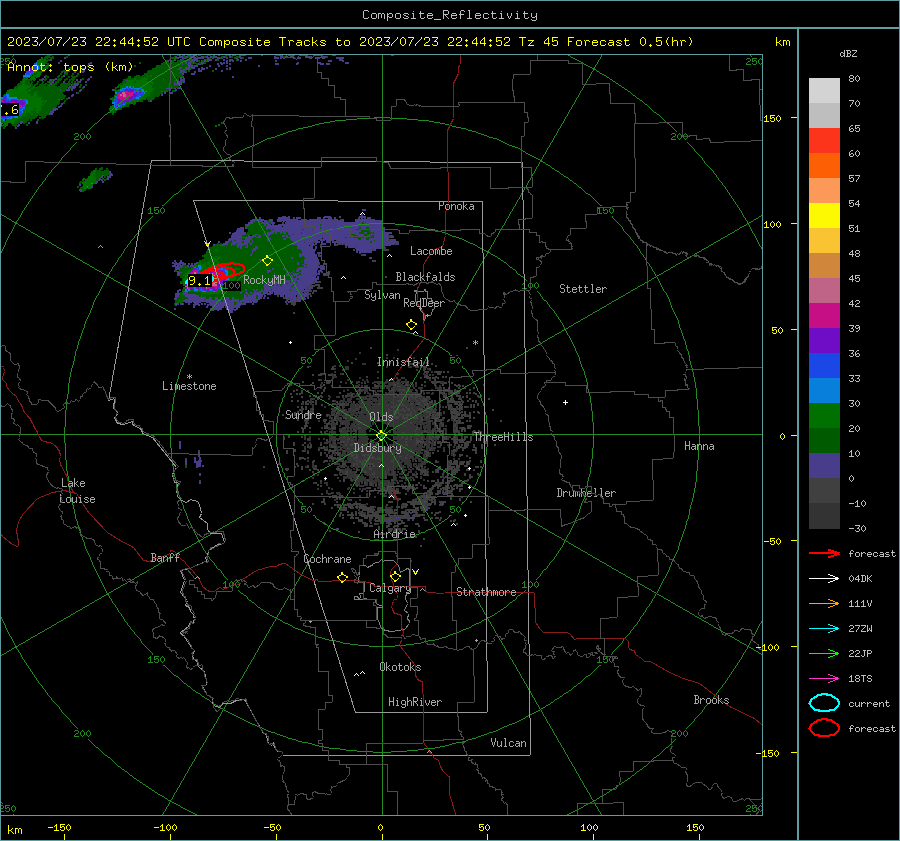Click the 'current' legend text
The width and height of the screenshot is (900, 841).
(869, 704)
